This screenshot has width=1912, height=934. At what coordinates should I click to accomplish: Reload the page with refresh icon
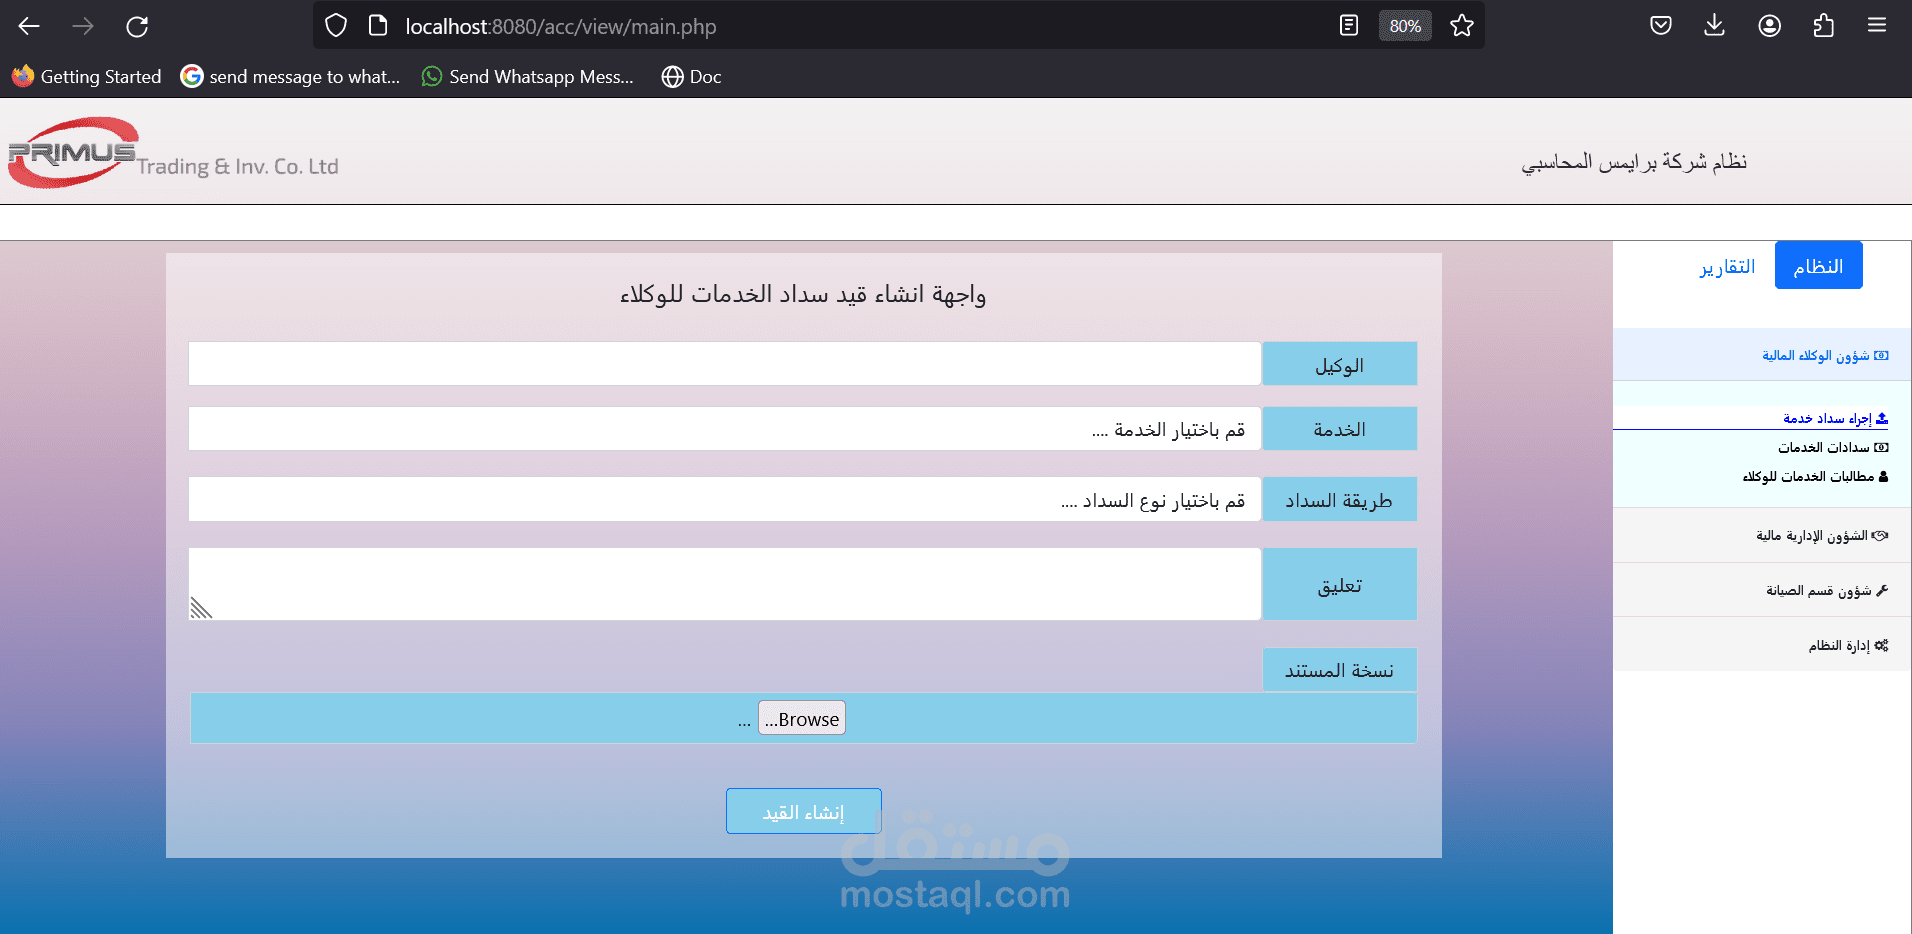point(137,26)
